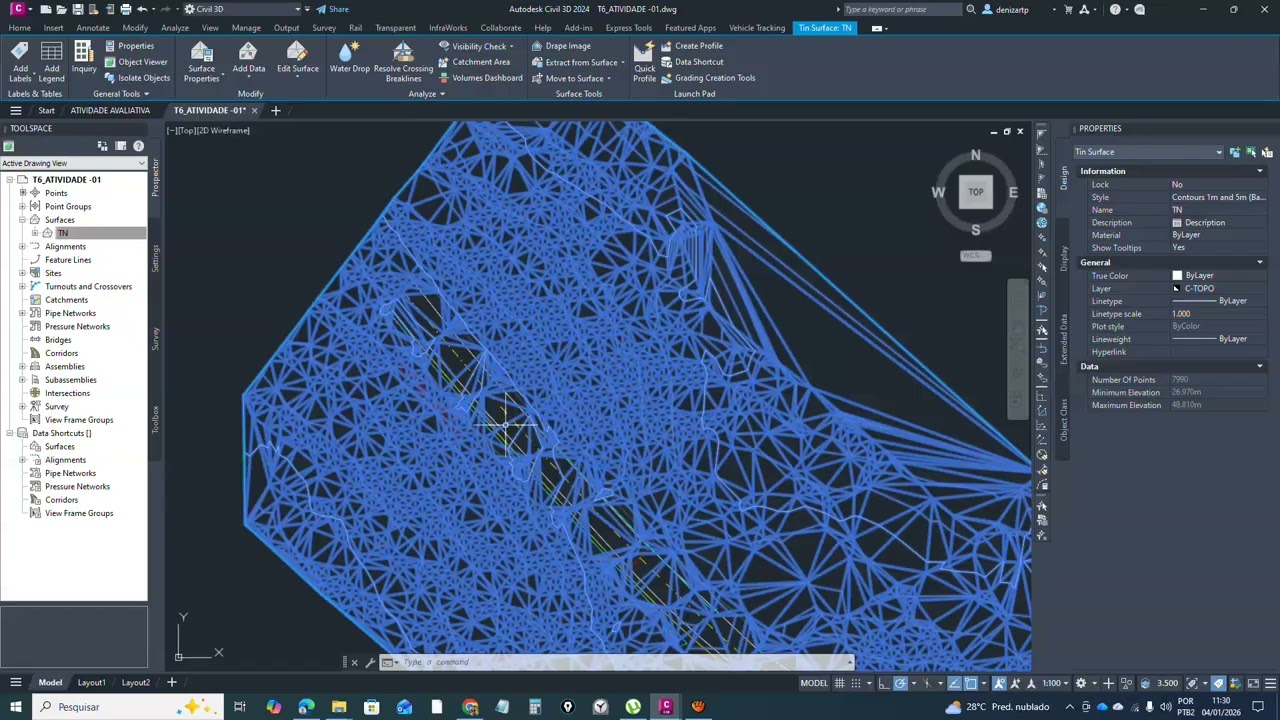
Task: Click the Share button
Action: tap(333, 9)
